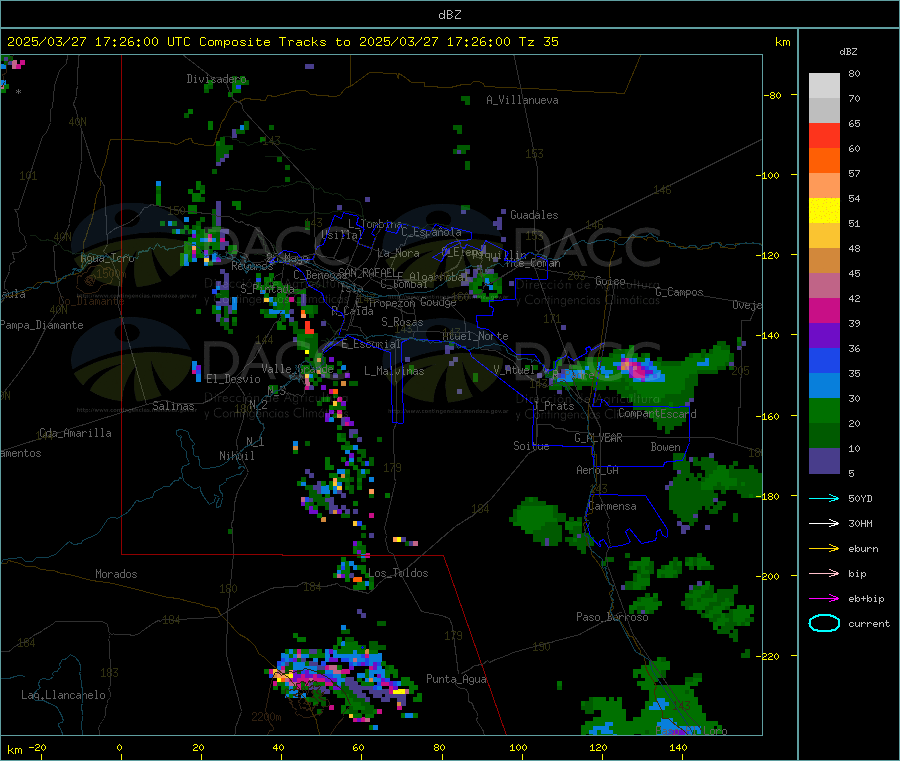This screenshot has width=900, height=761.
Task: Click the Atuel_Norte place label
Action: click(x=475, y=336)
